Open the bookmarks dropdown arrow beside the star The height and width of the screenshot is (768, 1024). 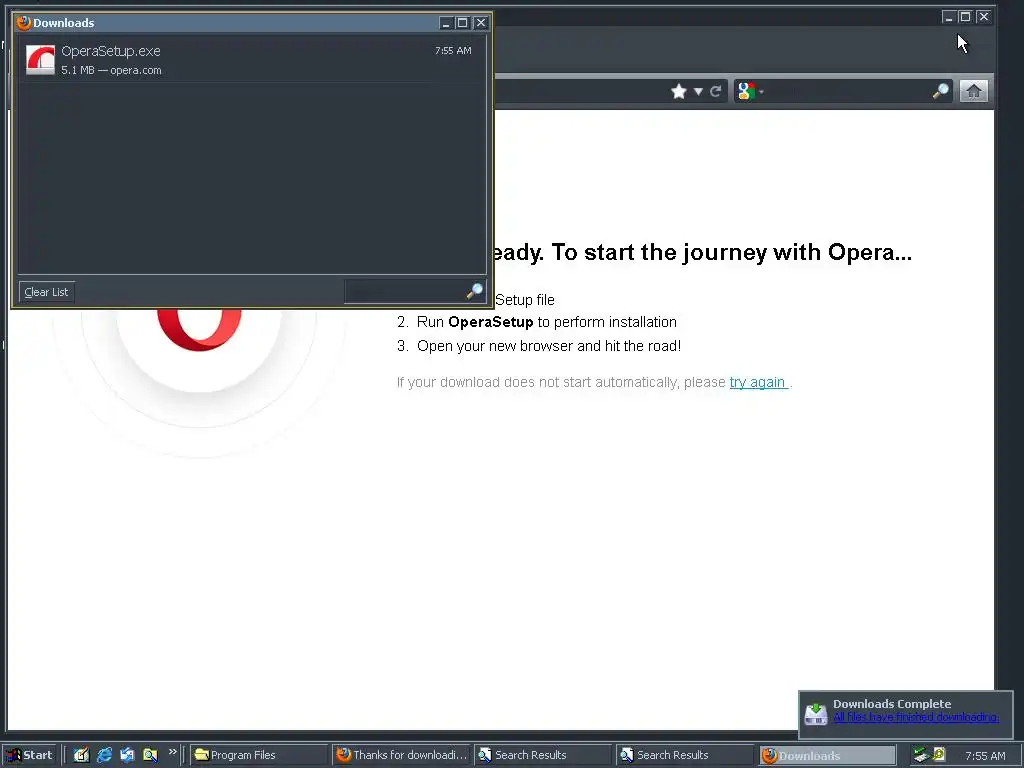coord(698,91)
